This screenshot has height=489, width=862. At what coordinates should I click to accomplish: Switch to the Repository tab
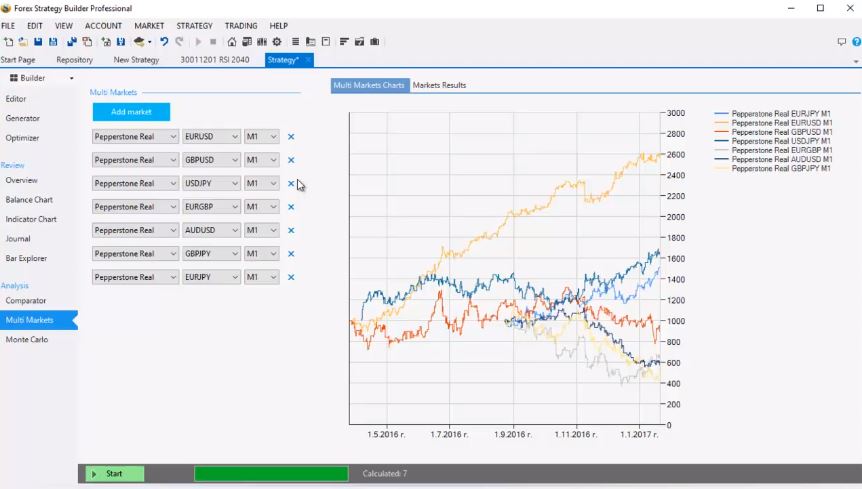point(74,60)
